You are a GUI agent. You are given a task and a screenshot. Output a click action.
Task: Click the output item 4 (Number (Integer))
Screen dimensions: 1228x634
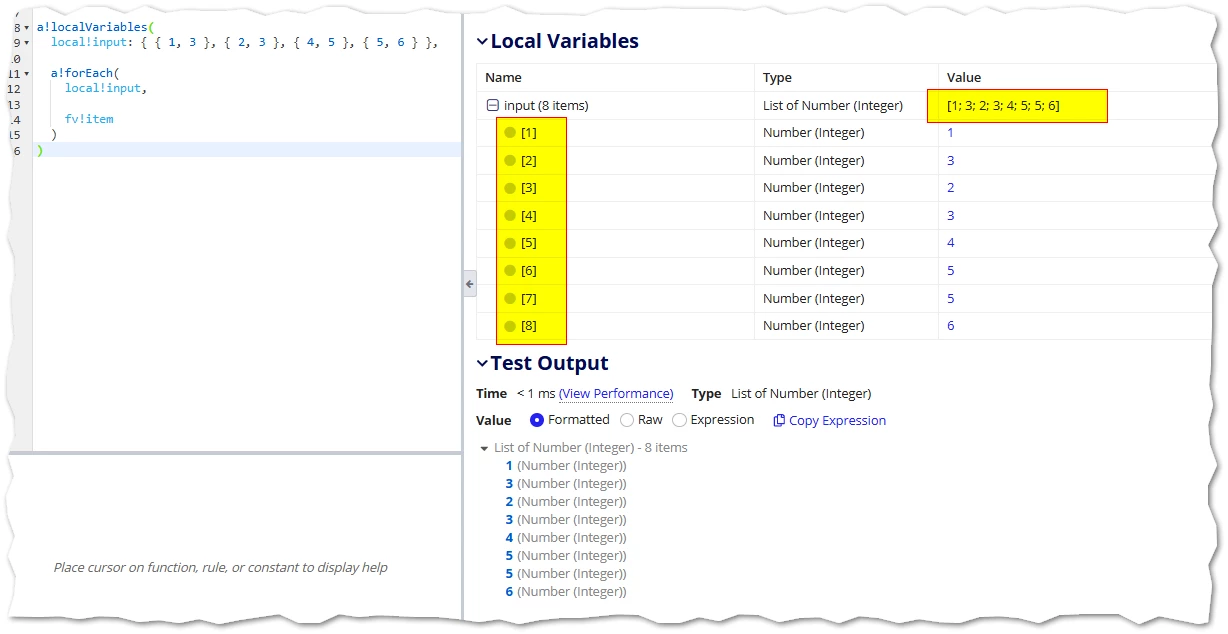(x=566, y=538)
